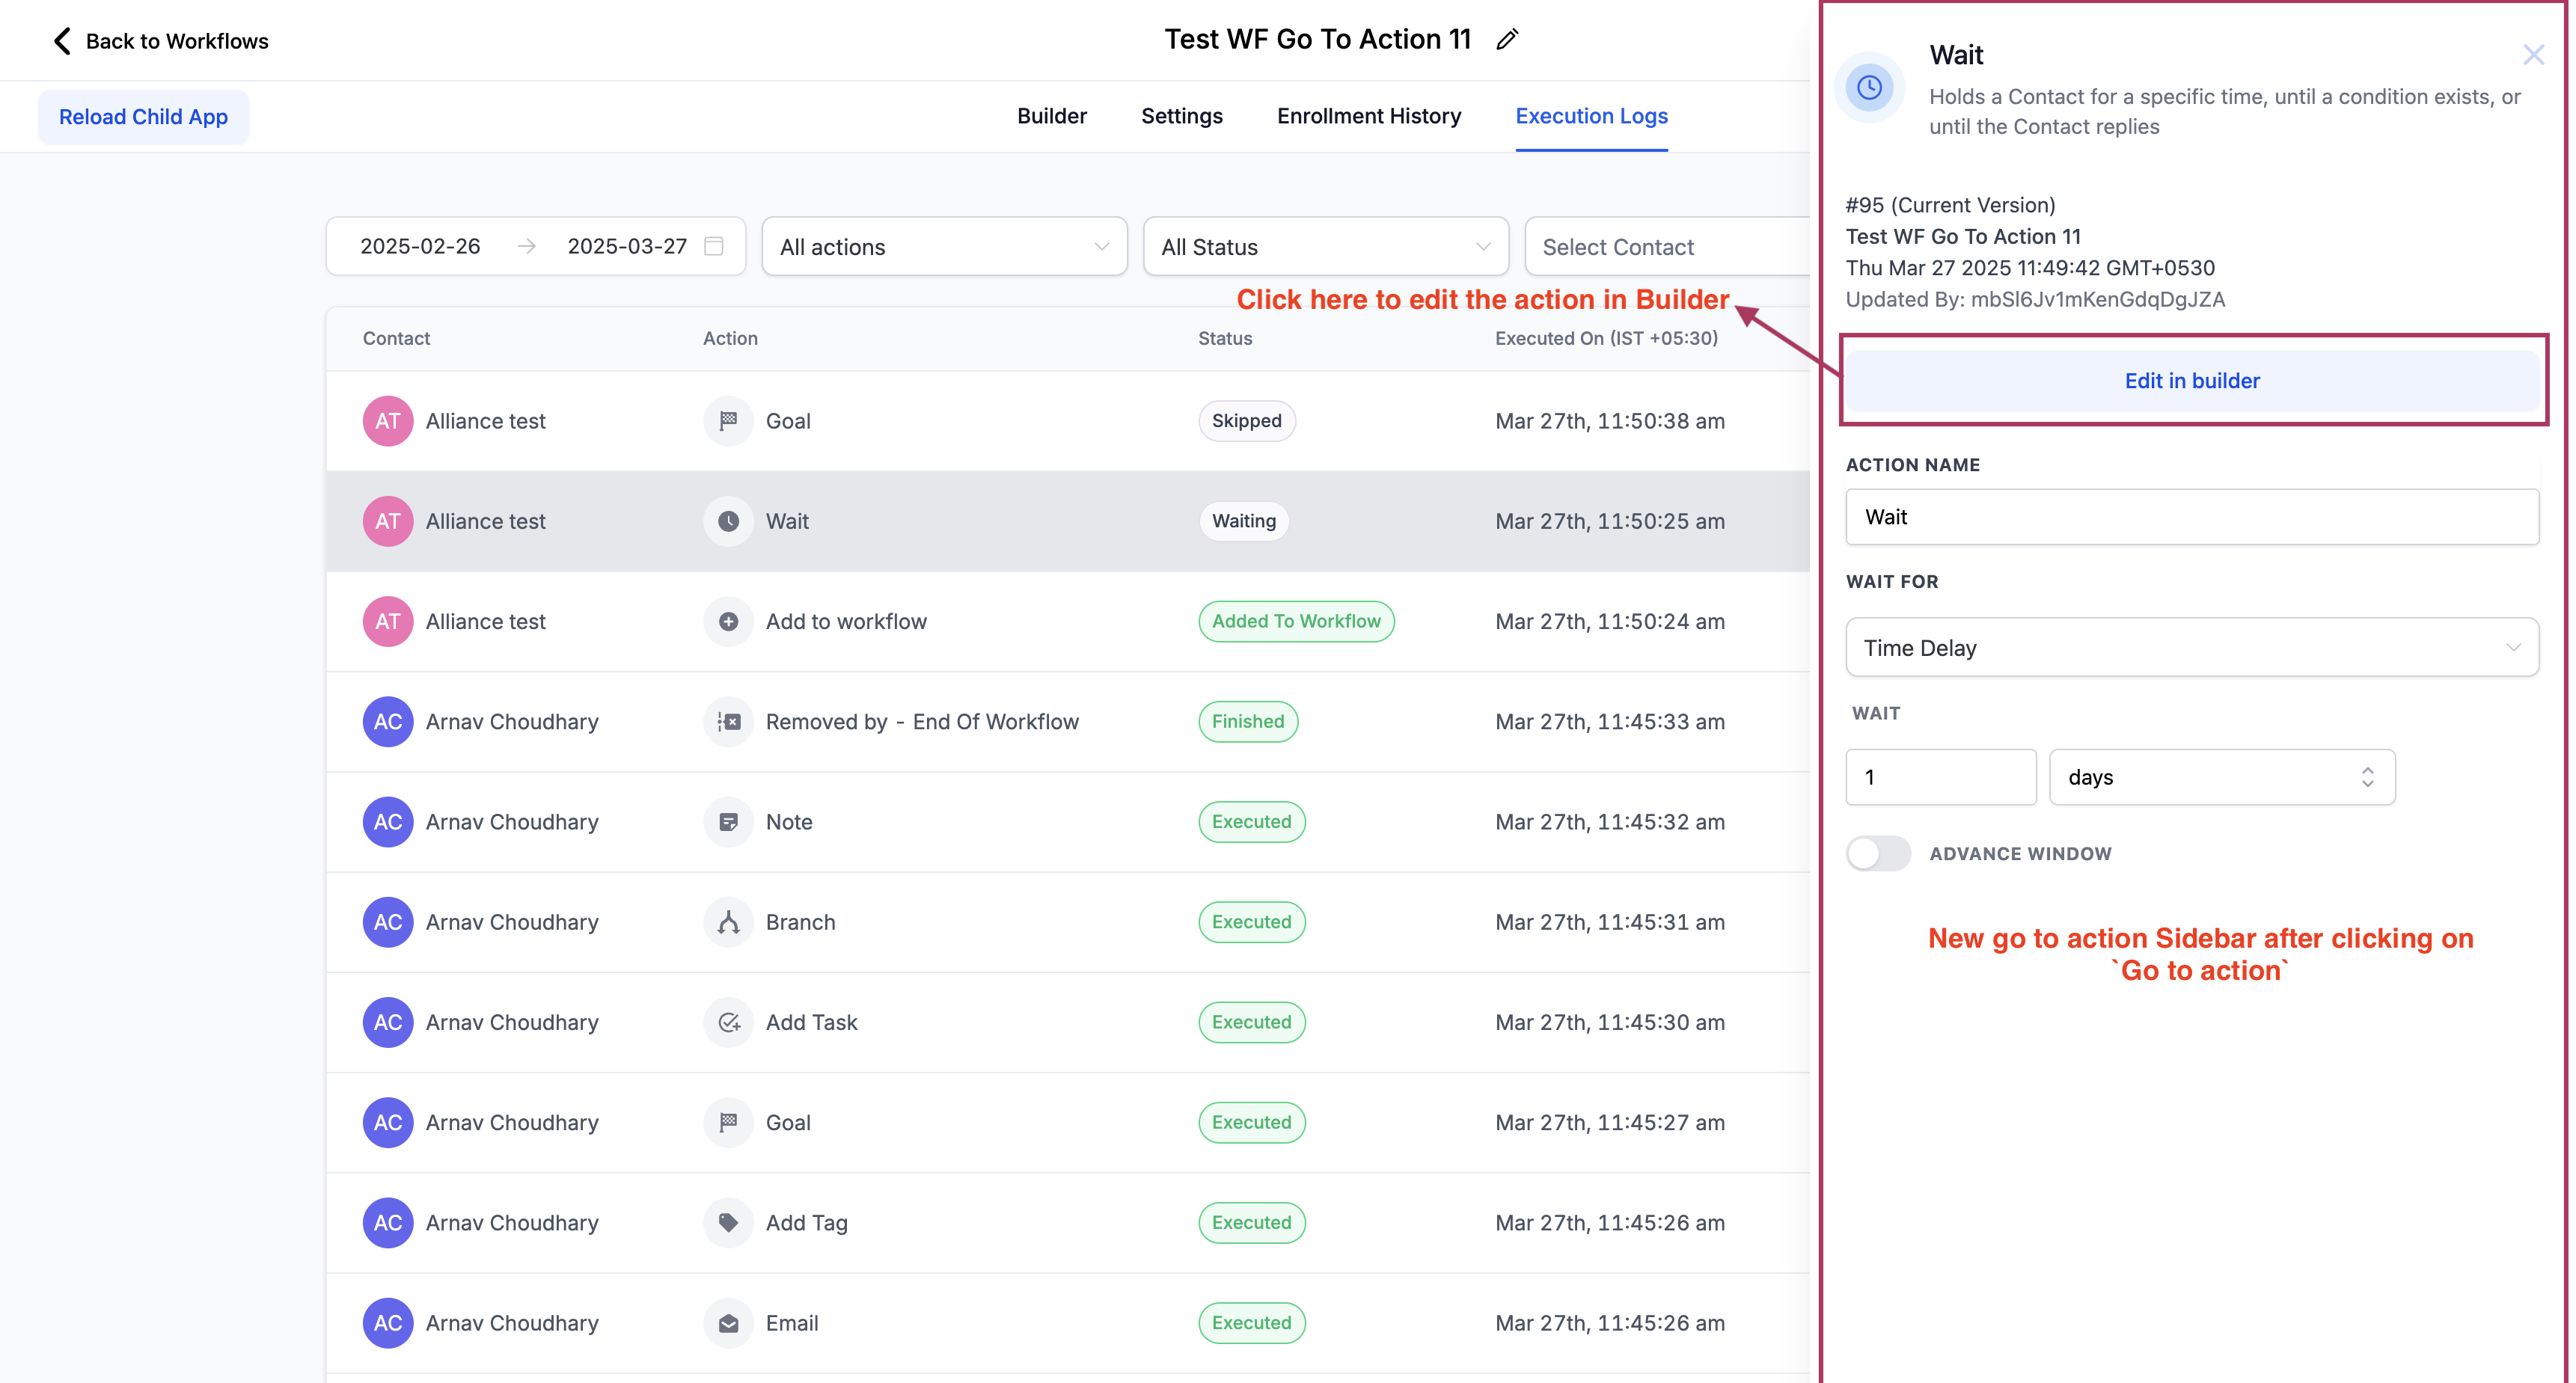This screenshot has height=1383, width=2576.
Task: Click the back arrow to Workflows
Action: coord(62,41)
